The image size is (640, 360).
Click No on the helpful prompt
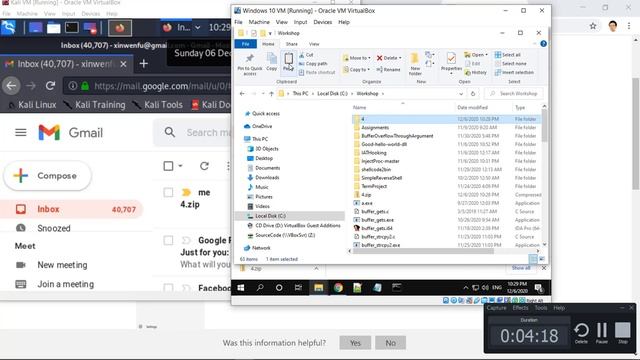[x=390, y=343]
